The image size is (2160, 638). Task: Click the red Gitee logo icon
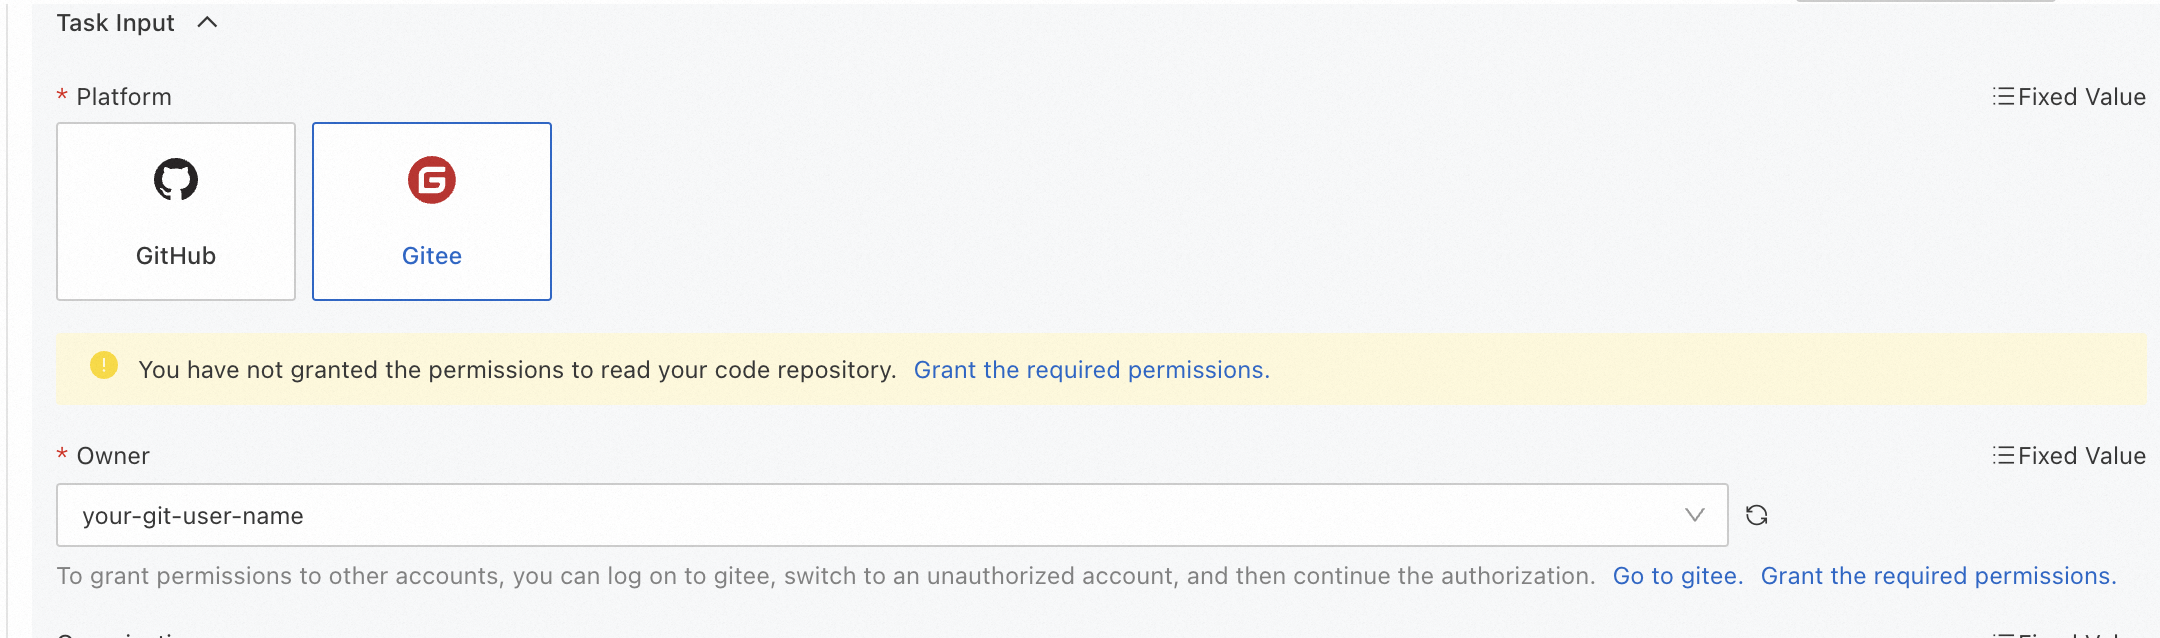(x=431, y=181)
